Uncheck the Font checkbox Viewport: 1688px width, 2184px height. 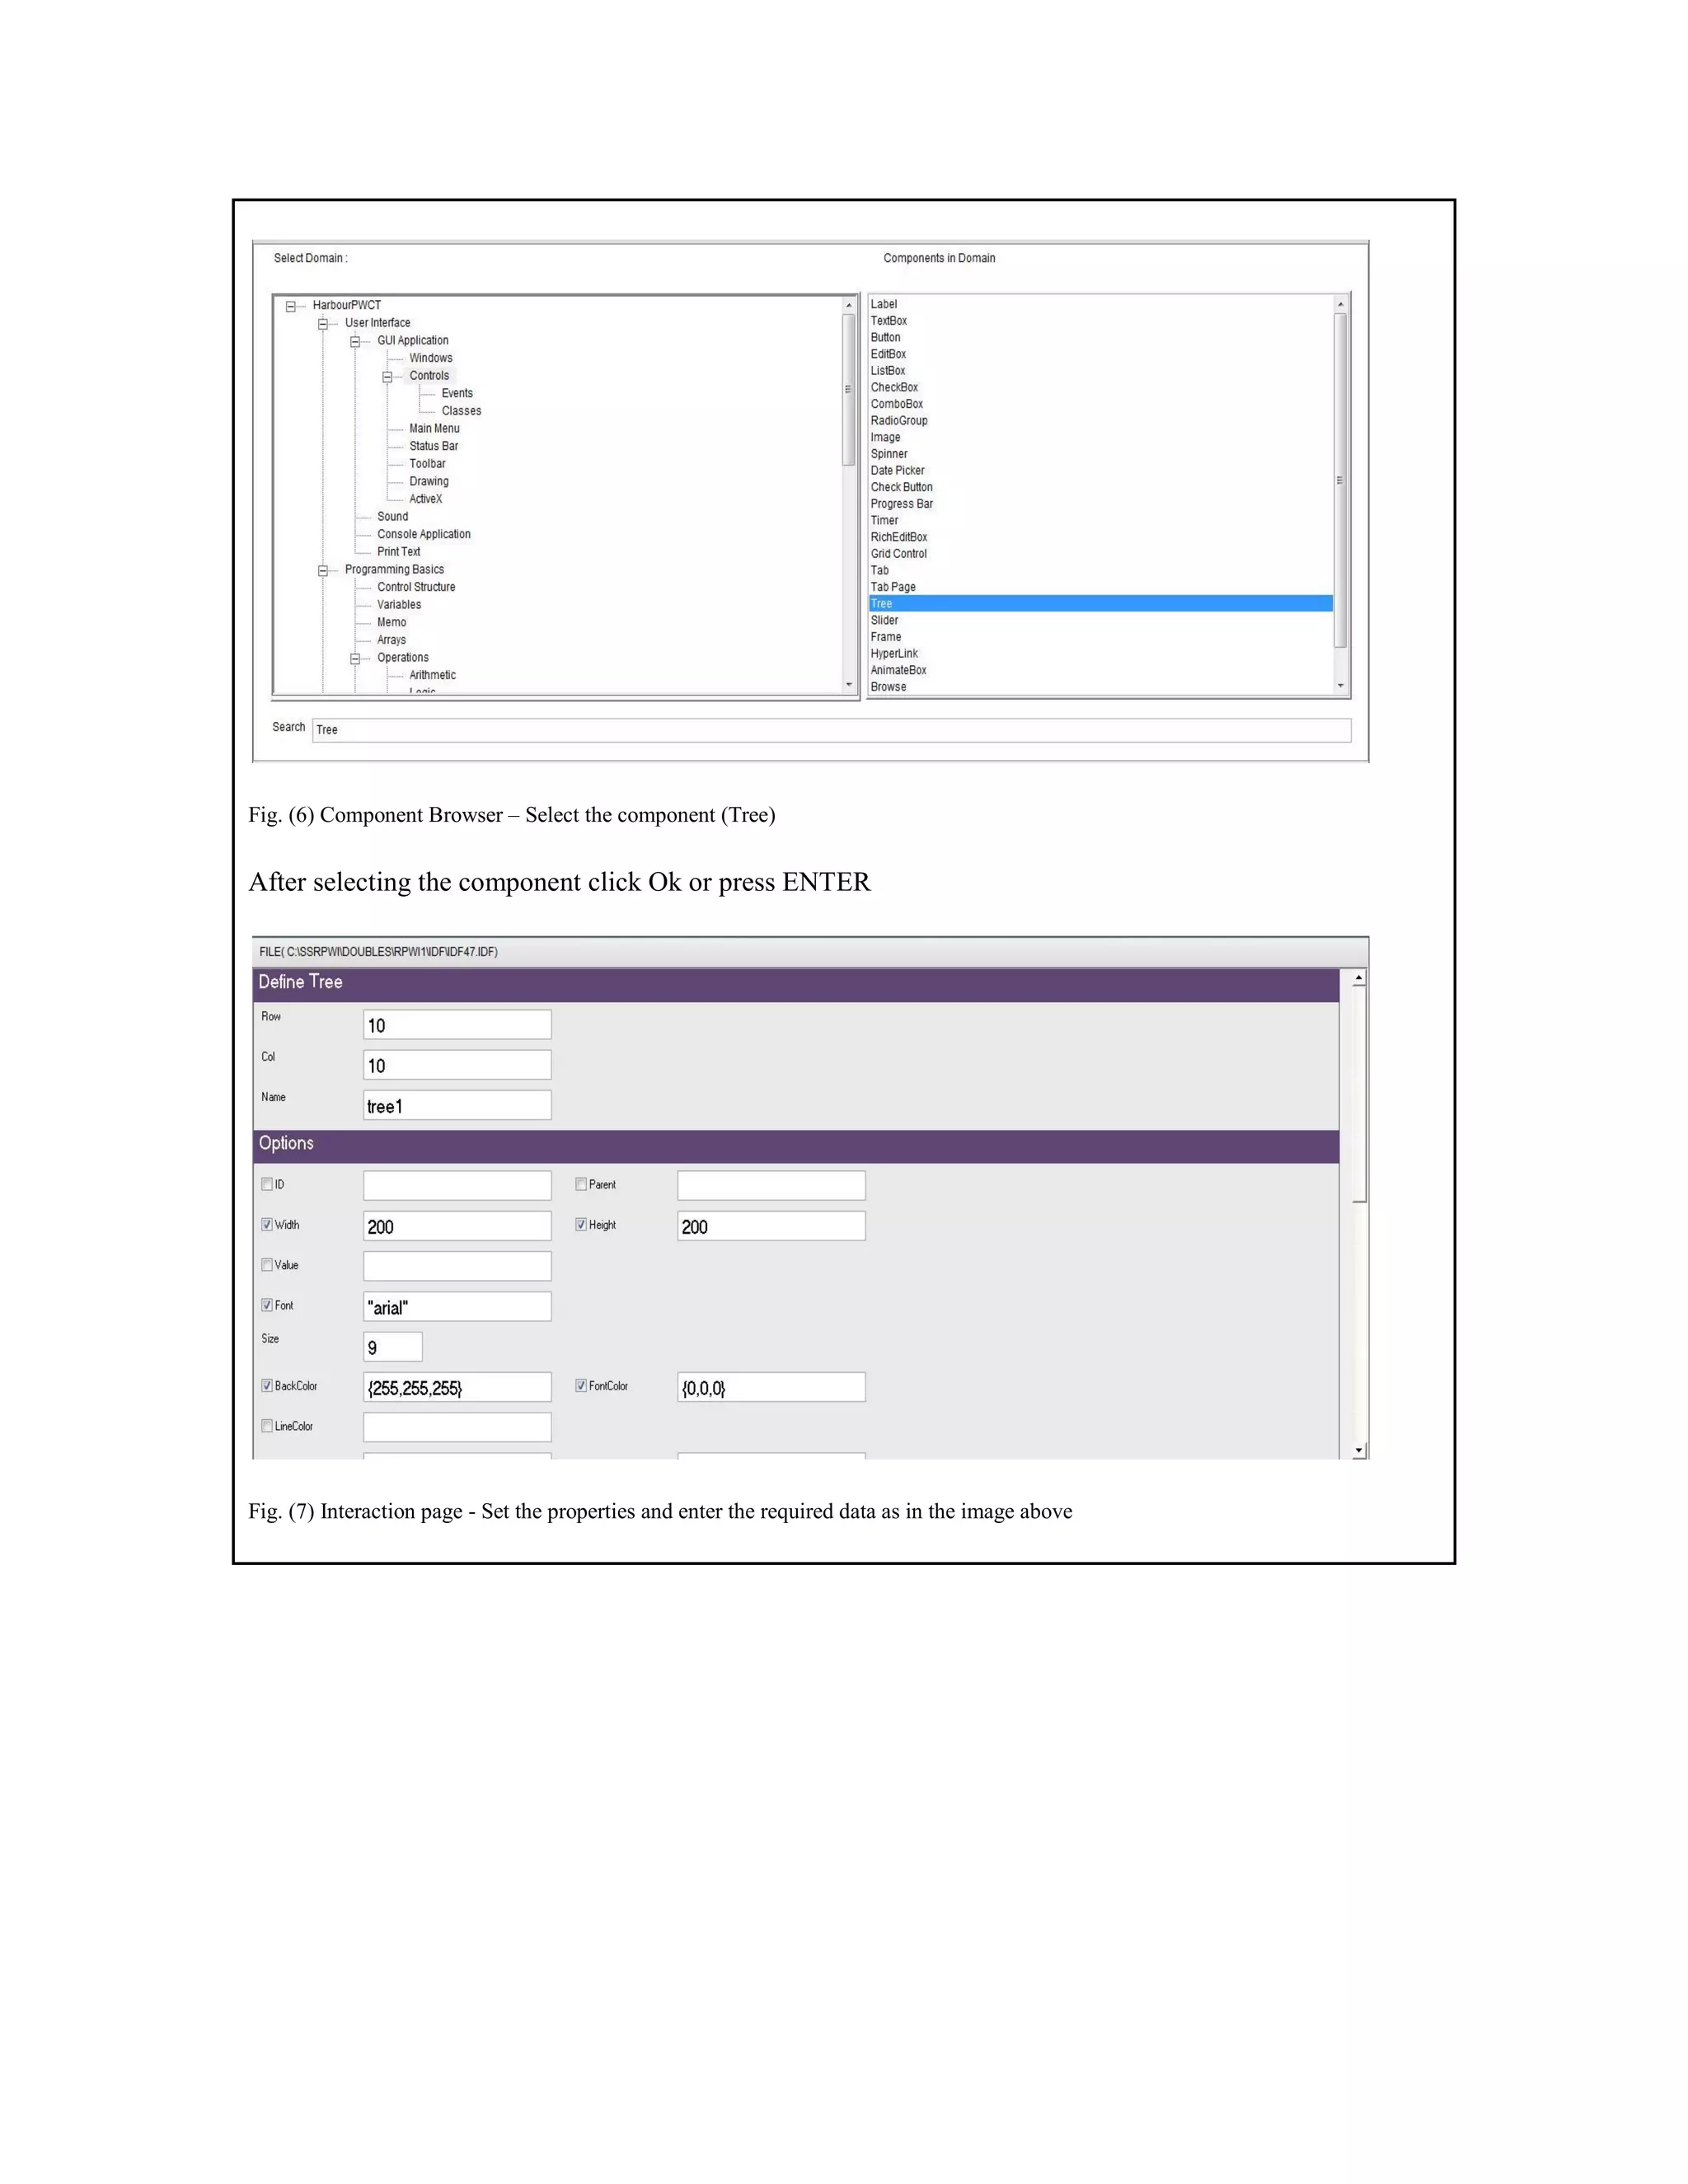[x=267, y=1305]
